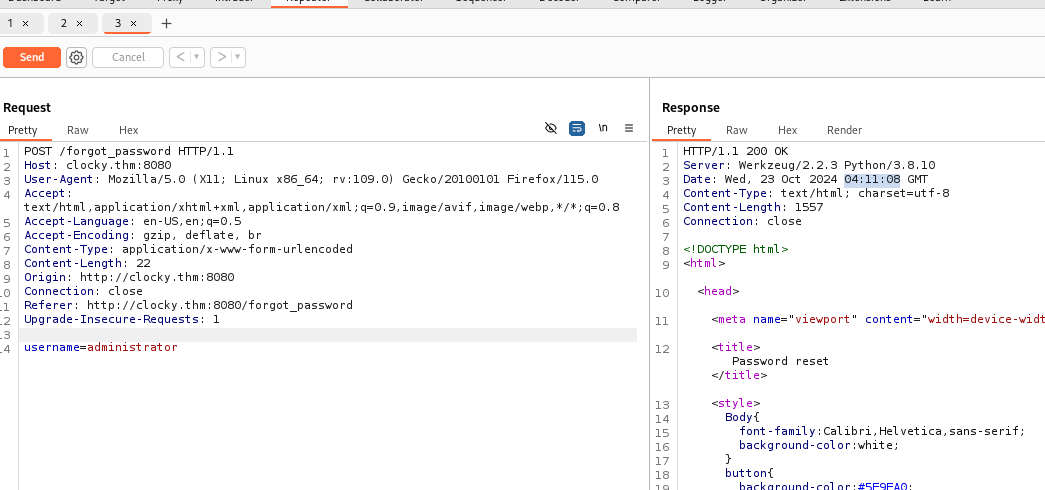
Task: Click the 'Server: Werkzeug/2.2.3' header
Action: [x=809, y=165]
